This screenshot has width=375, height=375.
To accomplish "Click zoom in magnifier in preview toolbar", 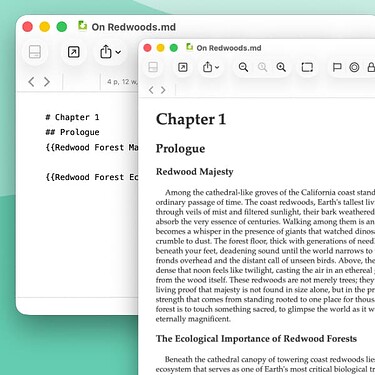I will point(281,67).
